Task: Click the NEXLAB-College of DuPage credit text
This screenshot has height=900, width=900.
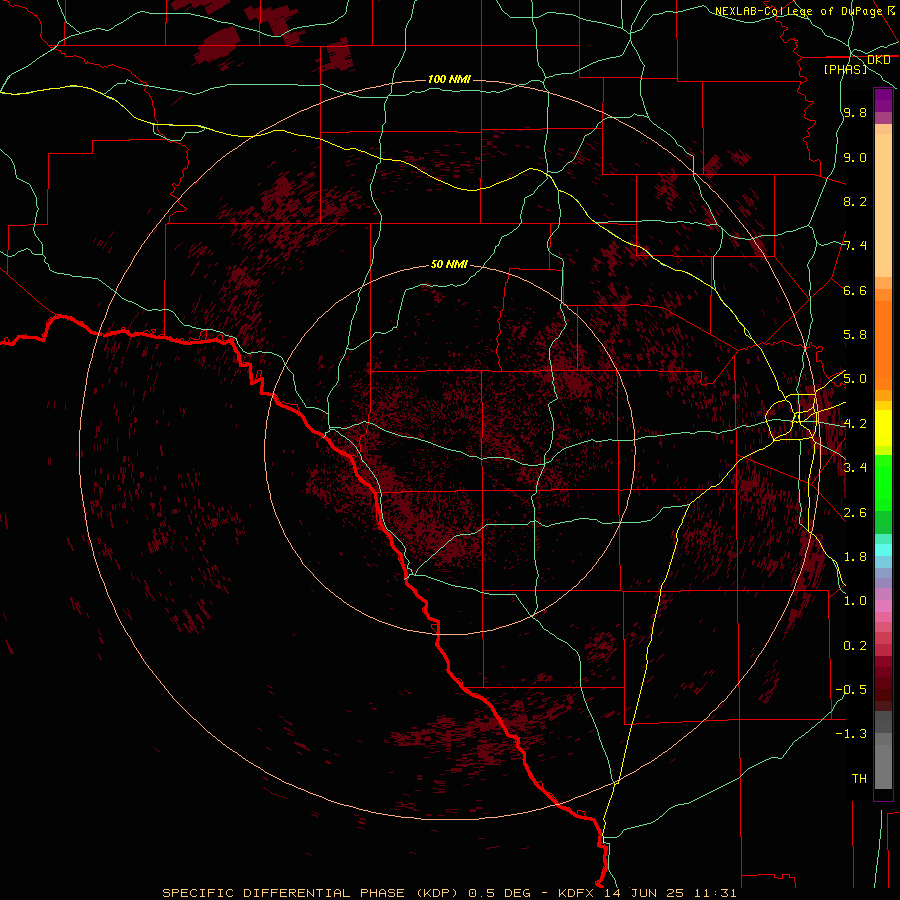Action: (798, 11)
